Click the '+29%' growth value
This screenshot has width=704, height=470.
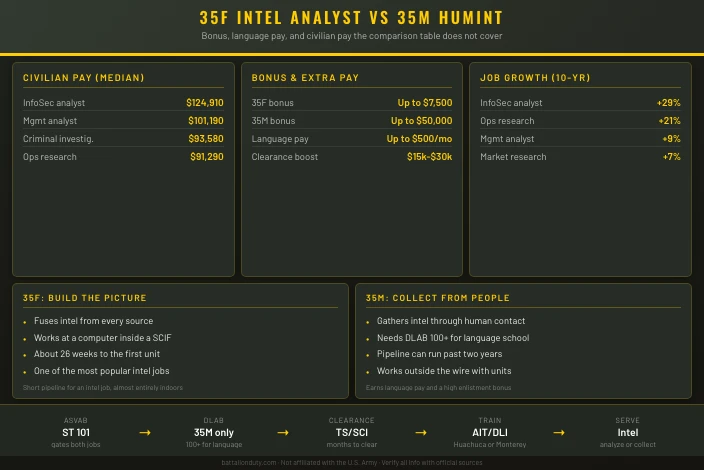click(669, 103)
